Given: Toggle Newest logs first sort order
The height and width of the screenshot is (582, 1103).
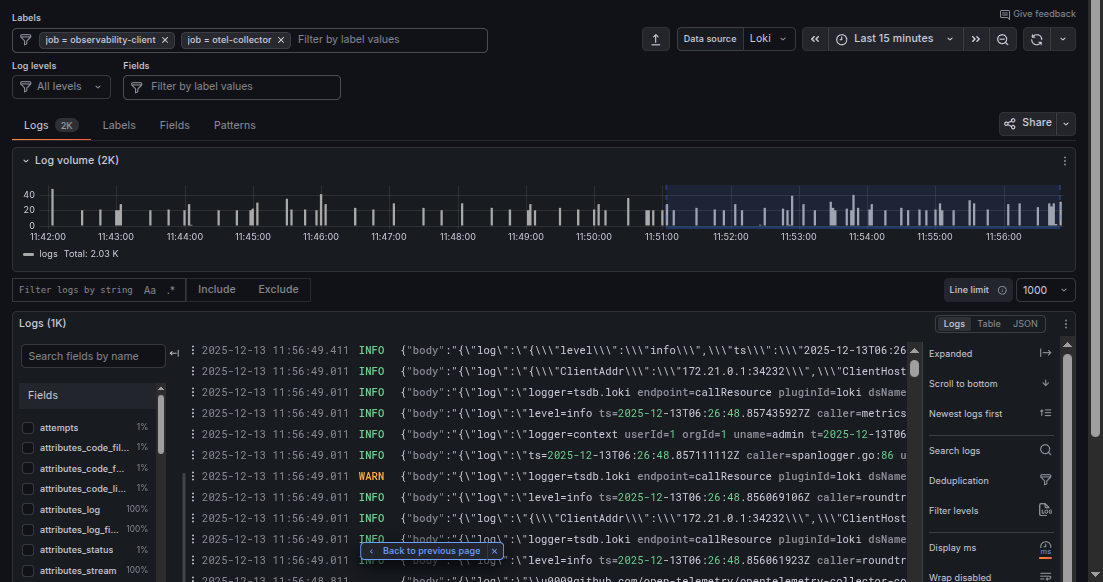Looking at the screenshot, I should point(1045,414).
